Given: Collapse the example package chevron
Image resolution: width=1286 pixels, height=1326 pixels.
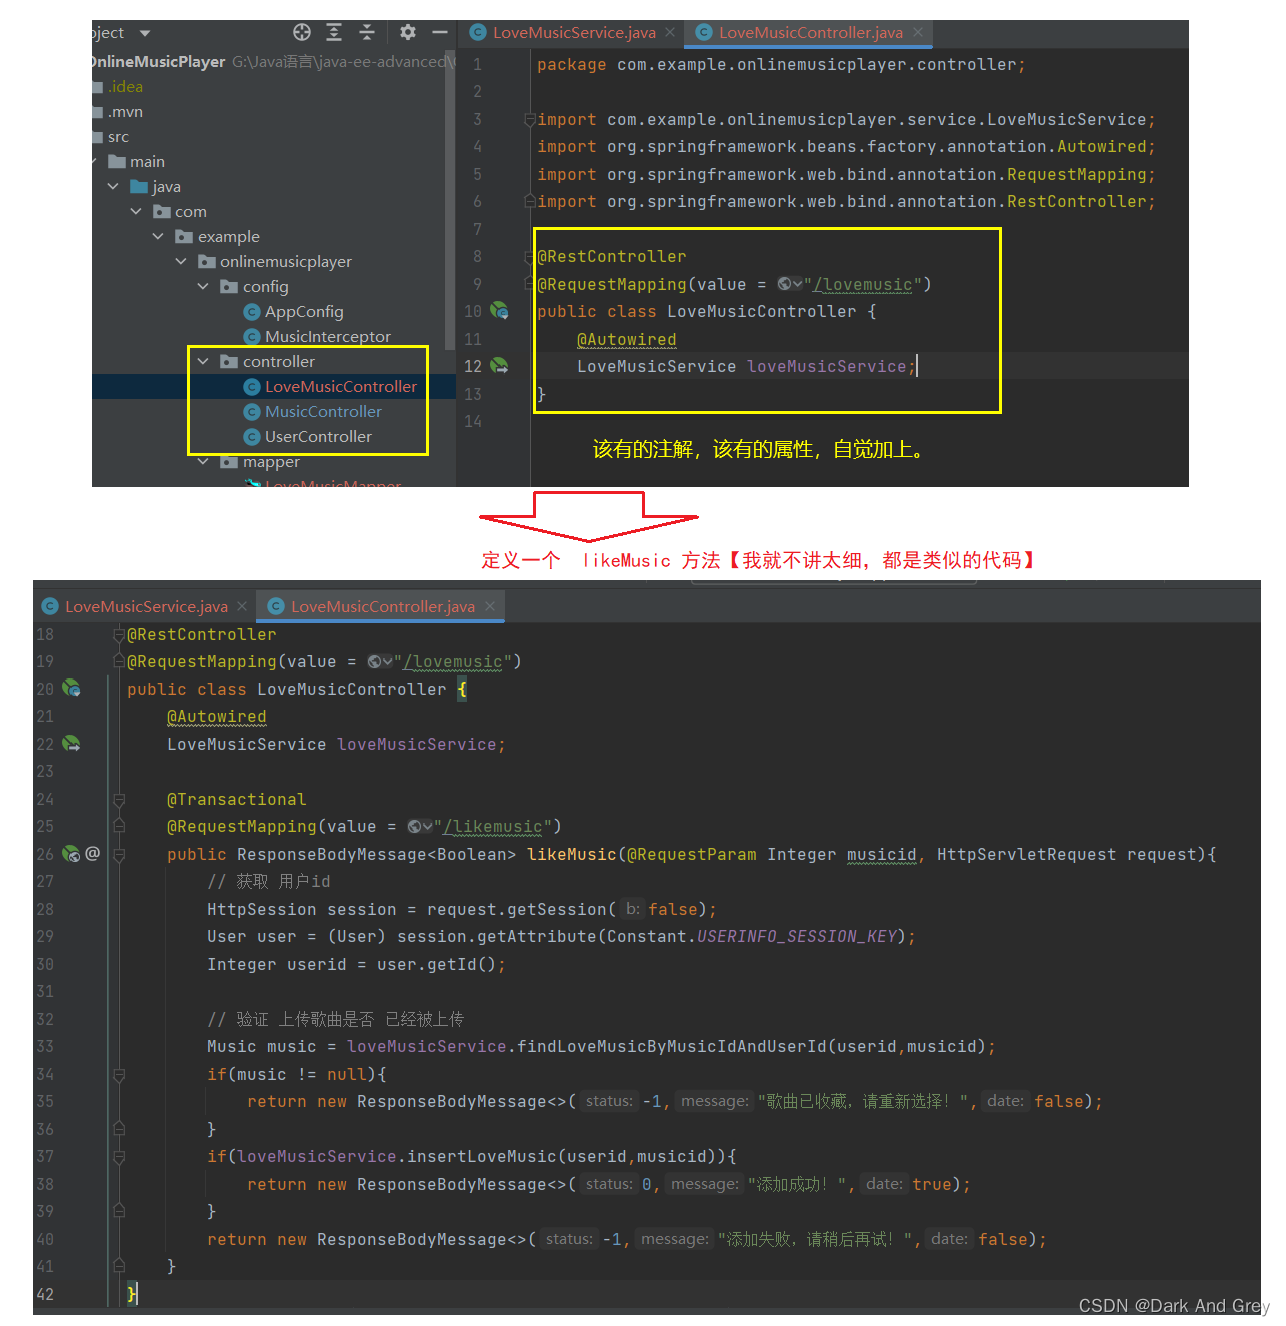Looking at the screenshot, I should pyautogui.click(x=158, y=236).
